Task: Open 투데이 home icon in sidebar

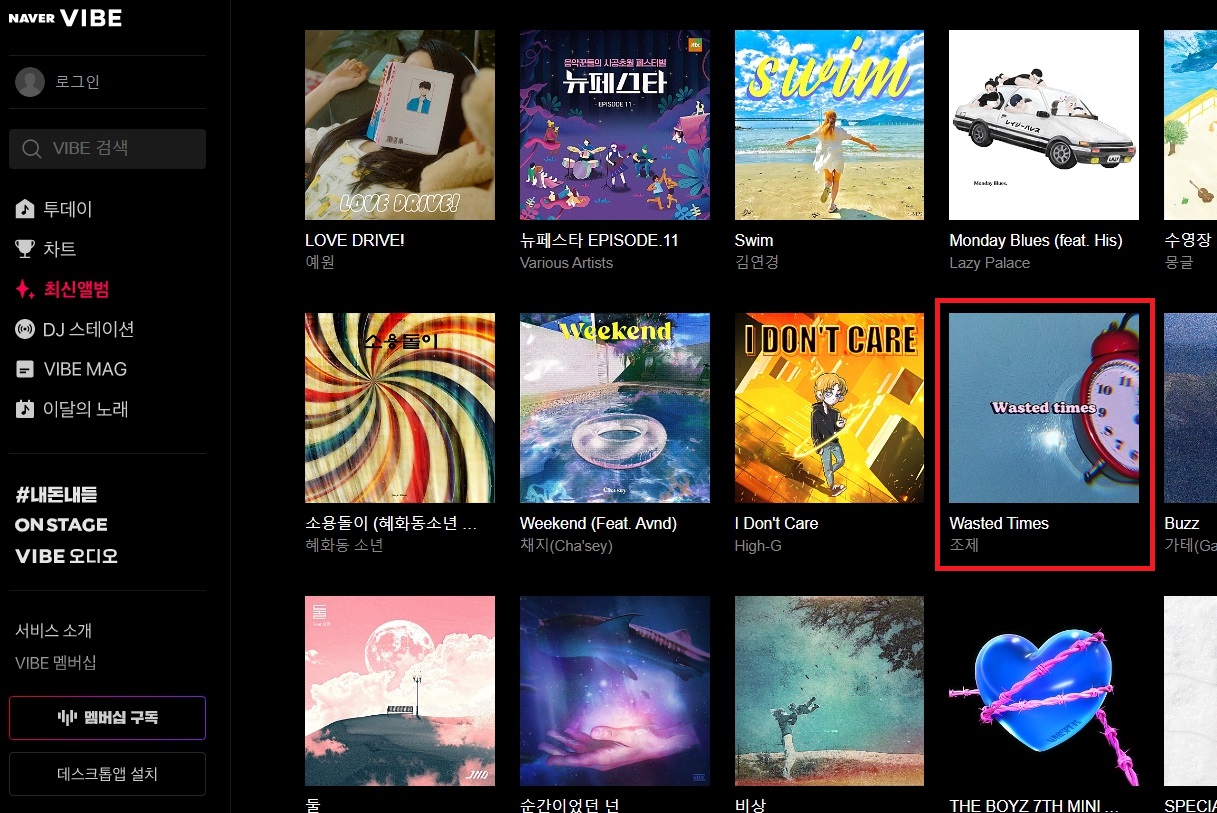Action: click(25, 210)
